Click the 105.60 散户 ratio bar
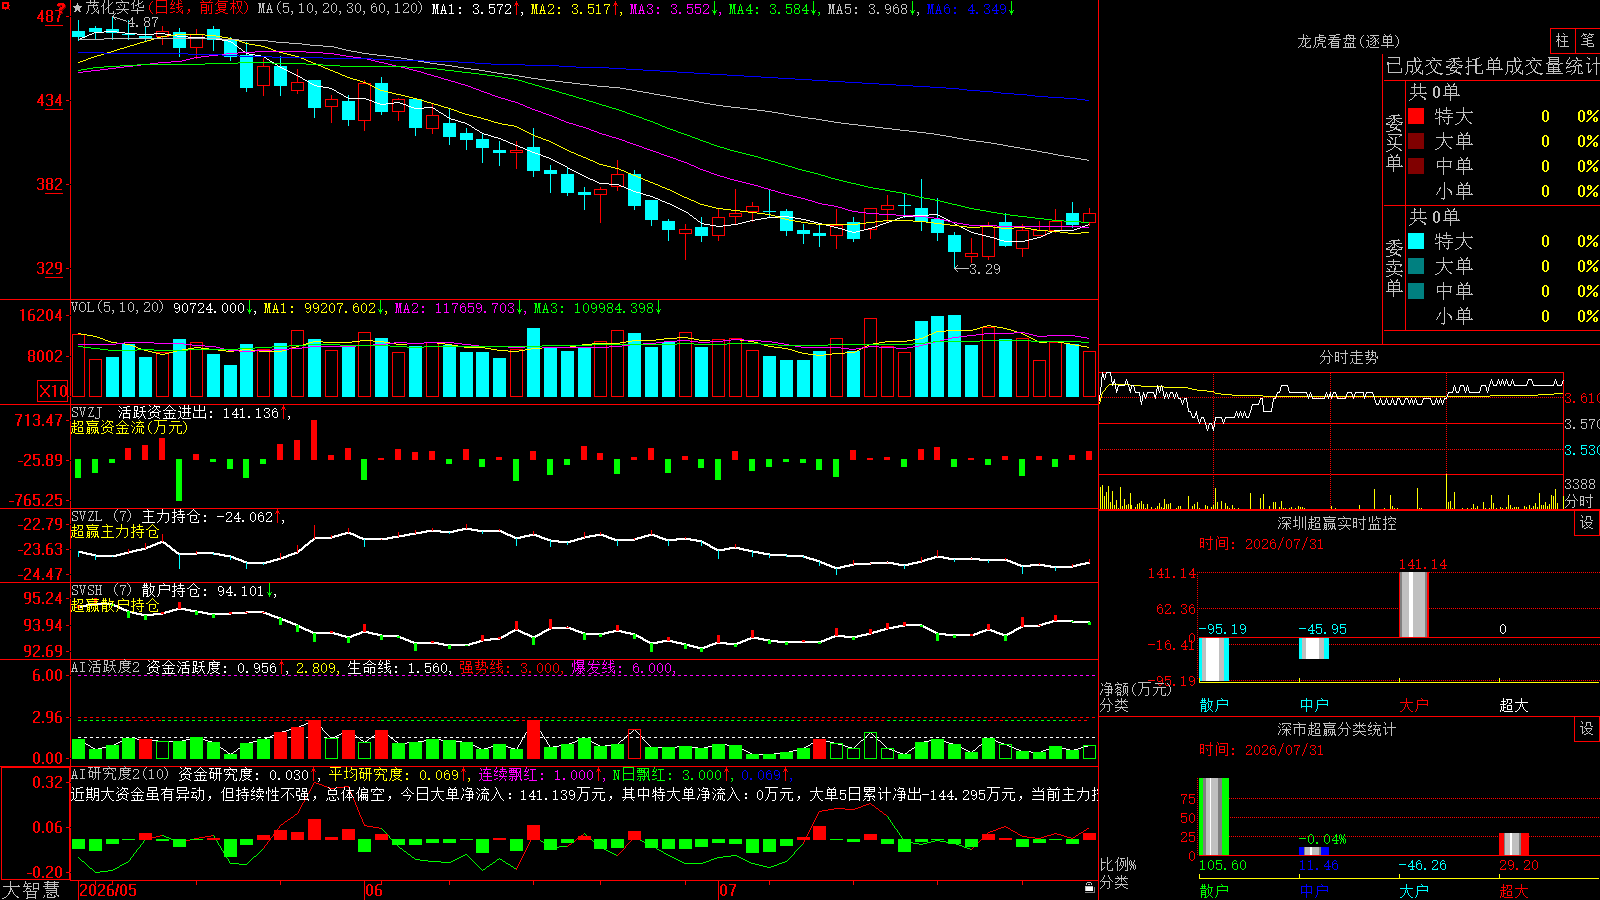The height and width of the screenshot is (900, 1600). 1214,817
